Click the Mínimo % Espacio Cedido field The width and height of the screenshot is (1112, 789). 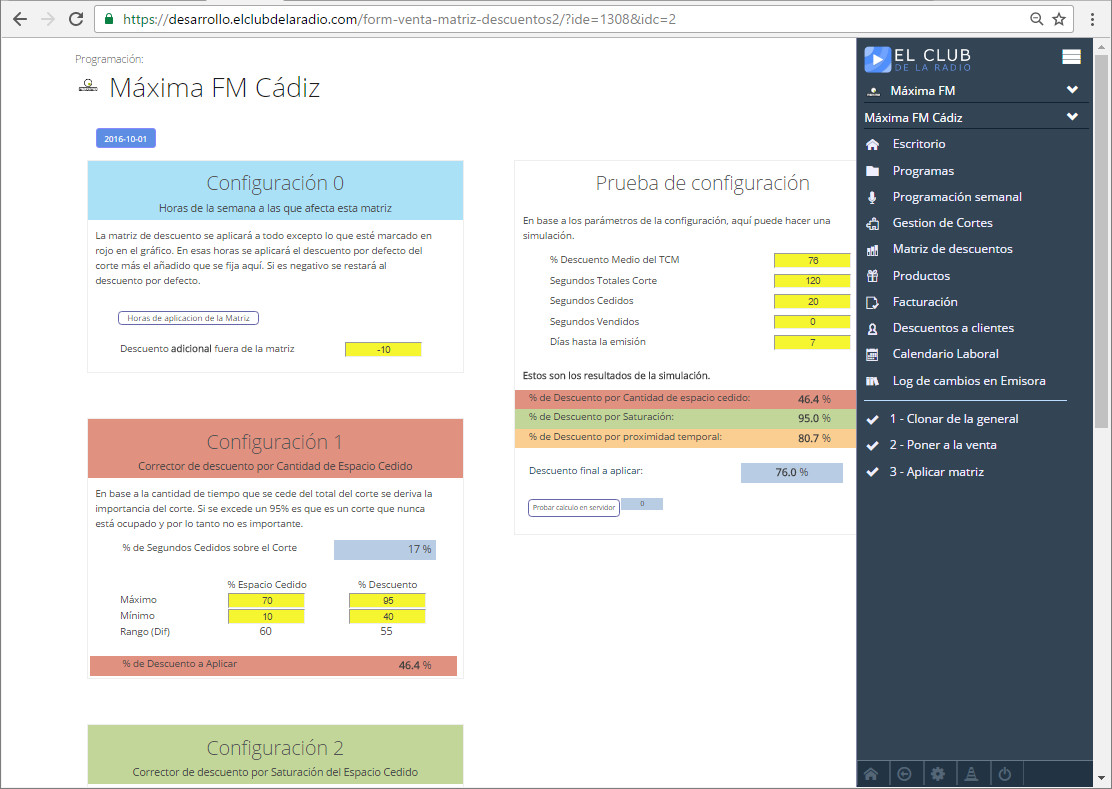point(266,617)
